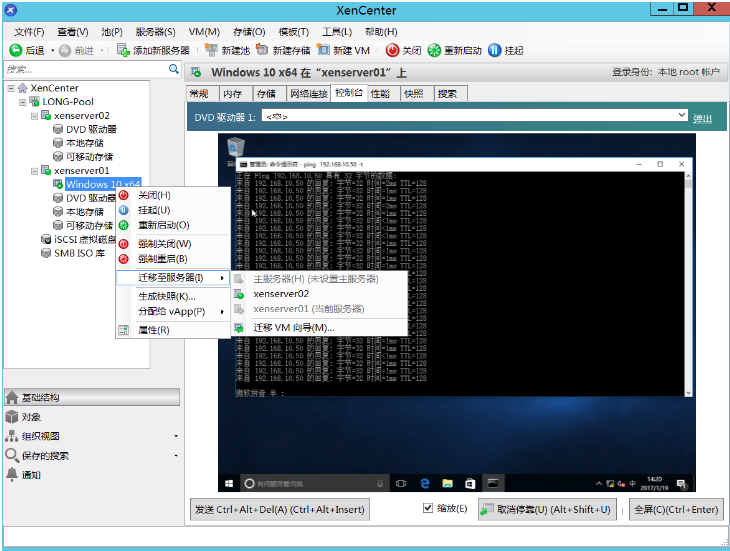730x551 pixels.
Task: Click the 对象 (Objects) cube icon
Action: pos(12,417)
